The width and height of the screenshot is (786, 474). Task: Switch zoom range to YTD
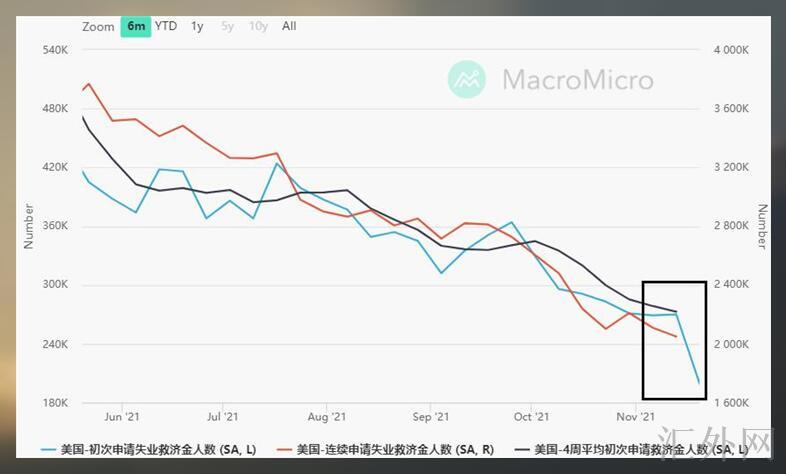[x=166, y=26]
